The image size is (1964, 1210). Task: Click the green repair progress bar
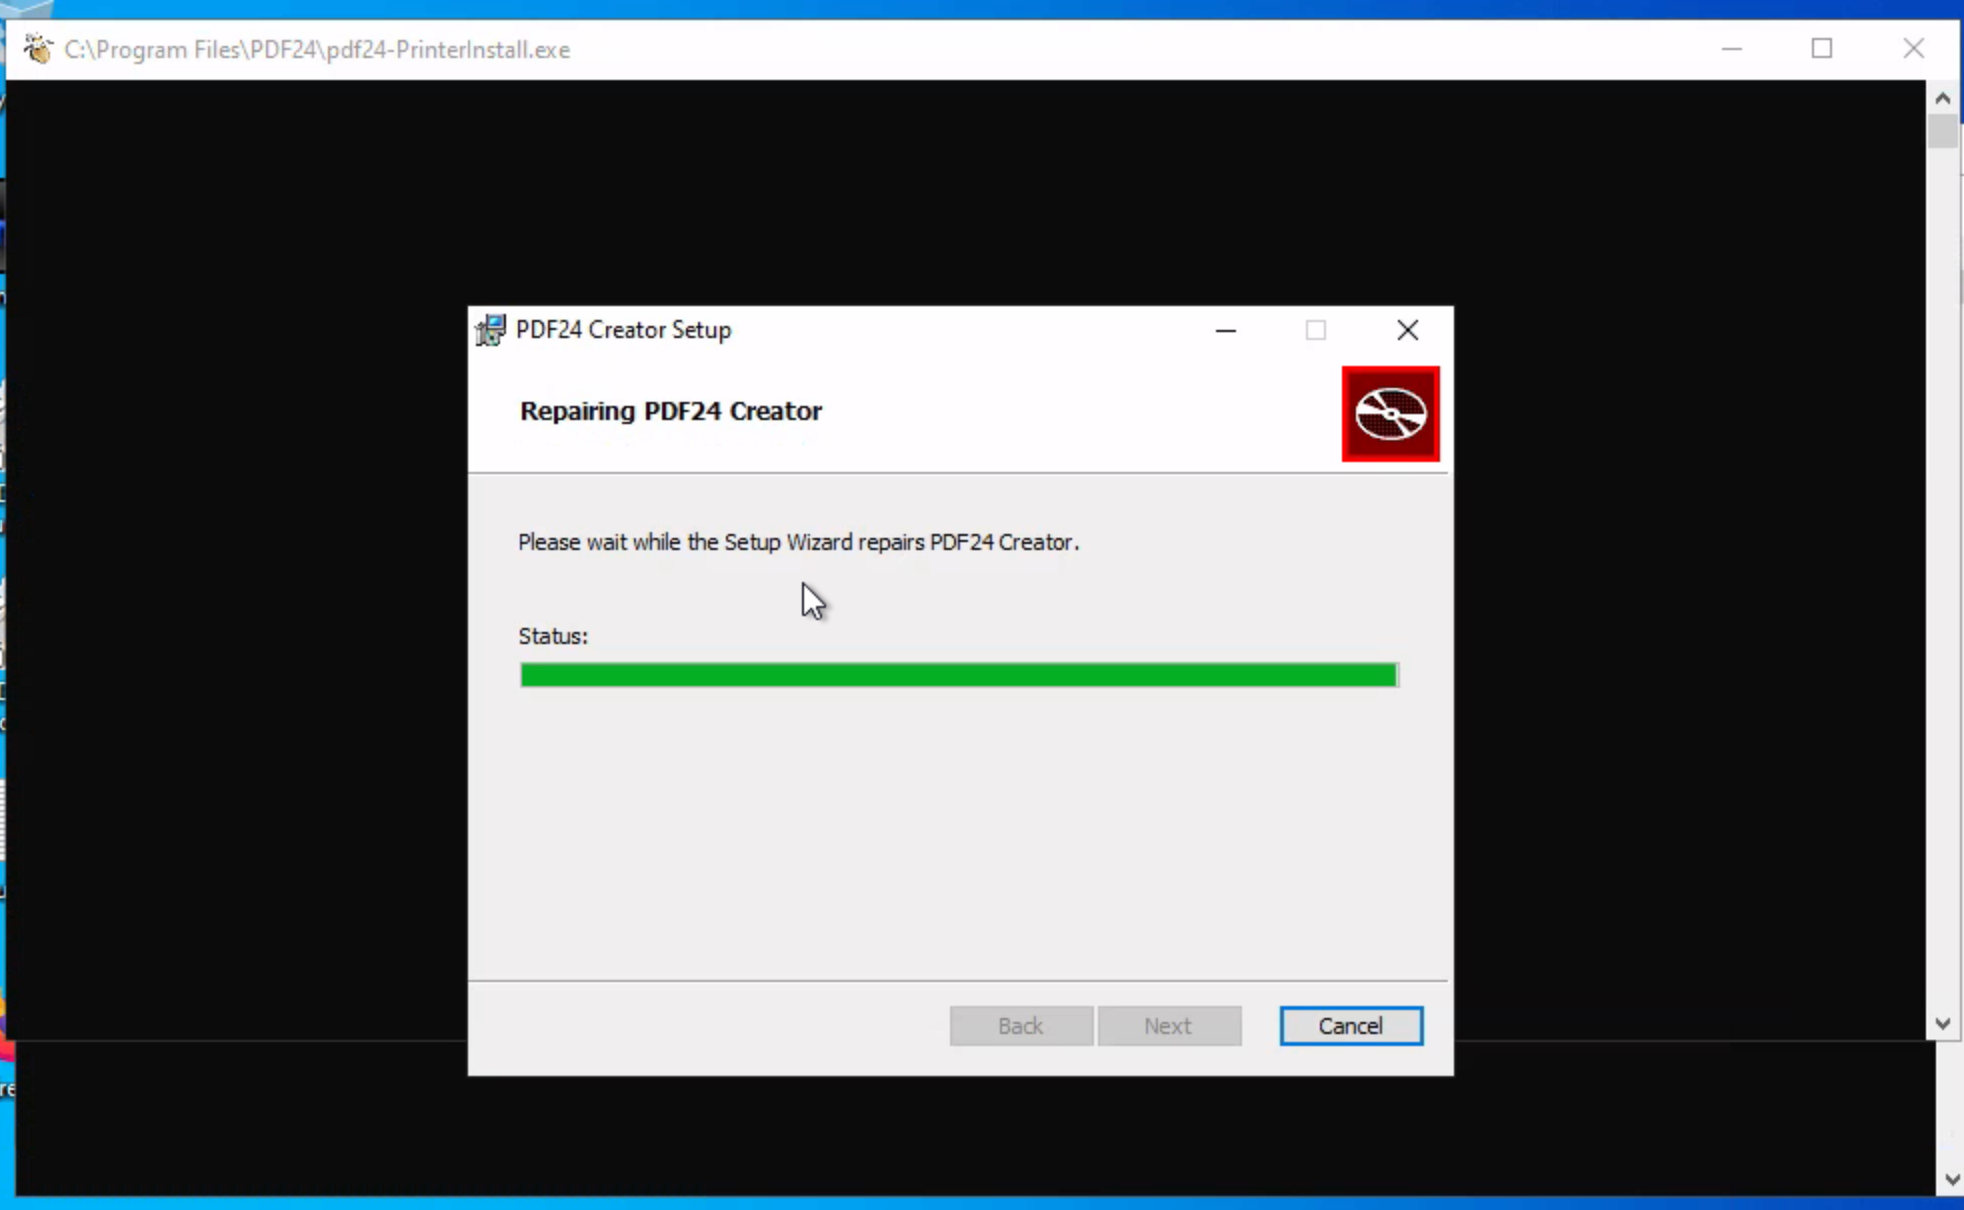click(x=958, y=675)
